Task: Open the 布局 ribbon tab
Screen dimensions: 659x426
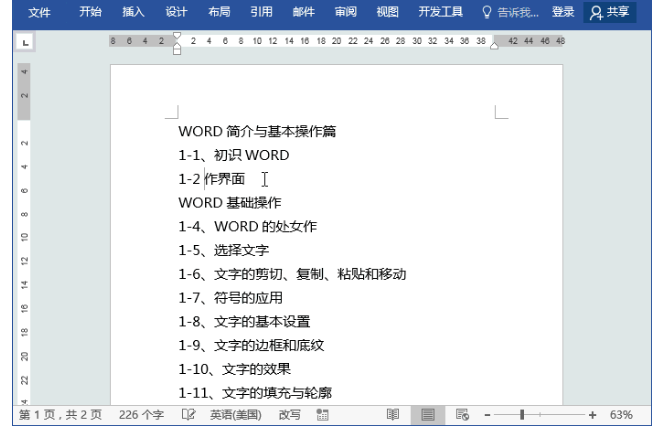Action: [x=219, y=12]
